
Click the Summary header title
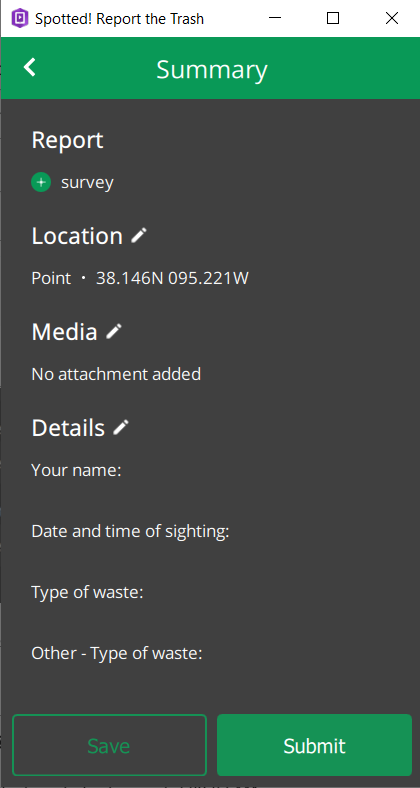[212, 69]
